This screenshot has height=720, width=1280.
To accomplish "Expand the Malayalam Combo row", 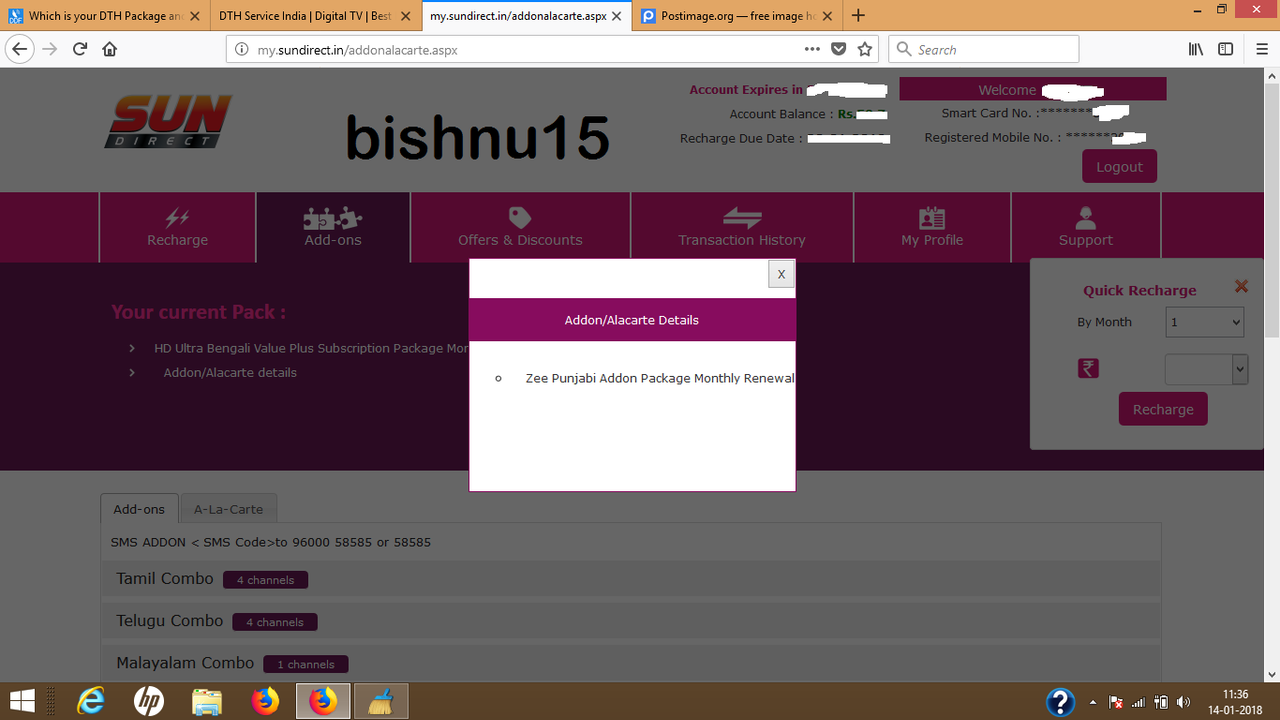I will [x=631, y=663].
